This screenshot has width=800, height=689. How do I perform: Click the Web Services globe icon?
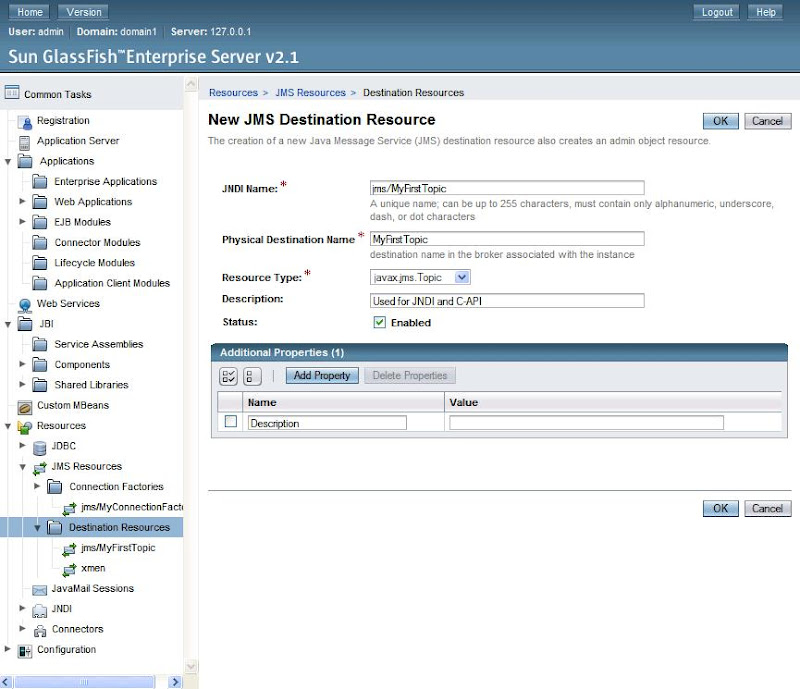[x=24, y=305]
